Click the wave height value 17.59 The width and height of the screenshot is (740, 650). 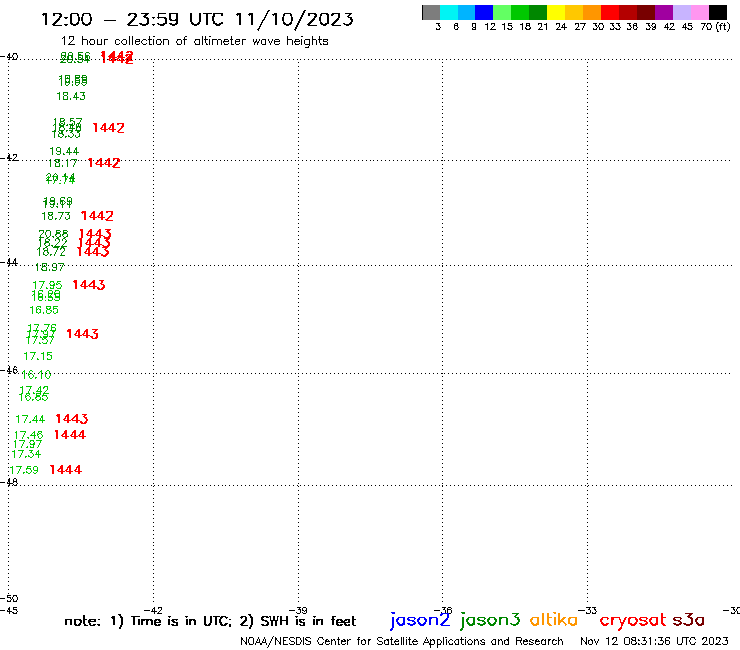point(24,470)
